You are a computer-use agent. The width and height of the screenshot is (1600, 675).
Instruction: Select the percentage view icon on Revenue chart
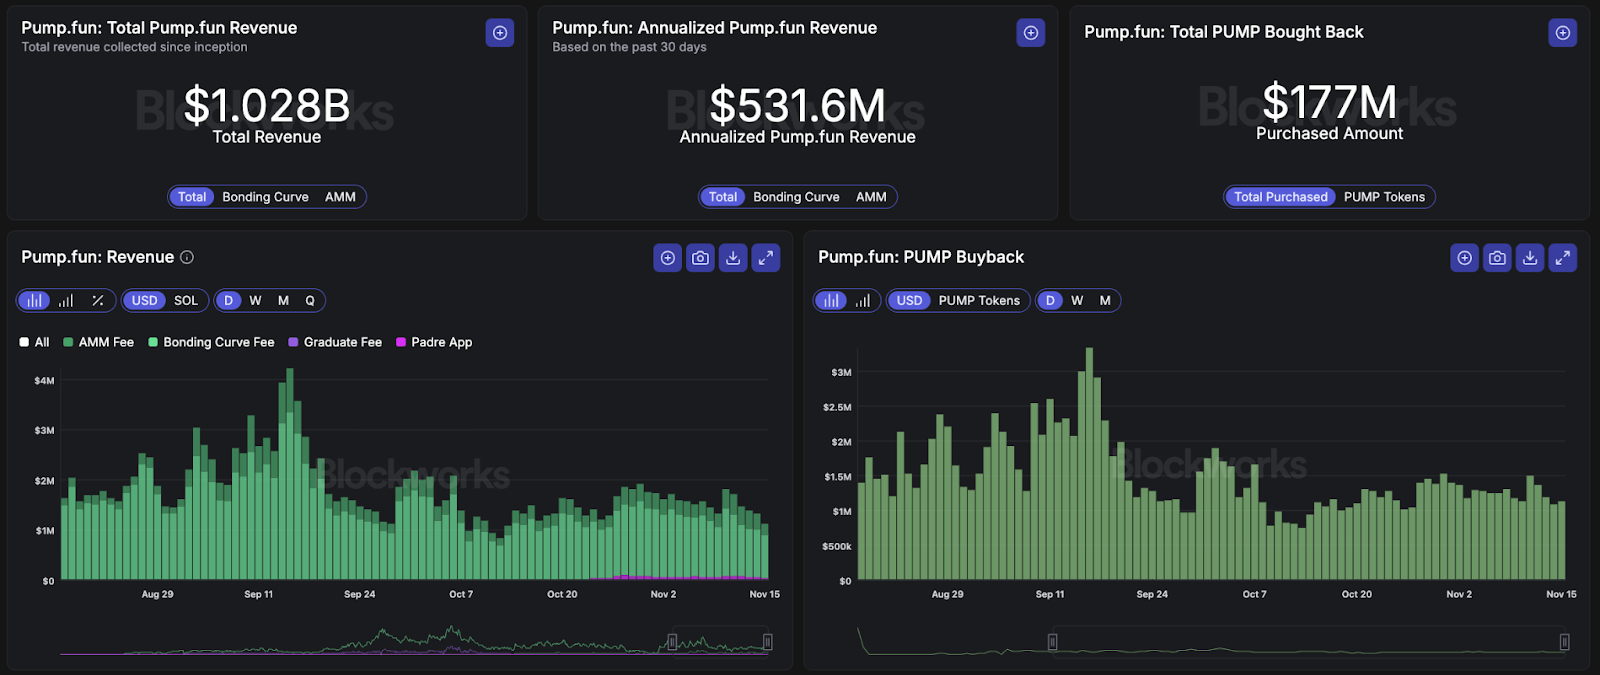(97, 300)
